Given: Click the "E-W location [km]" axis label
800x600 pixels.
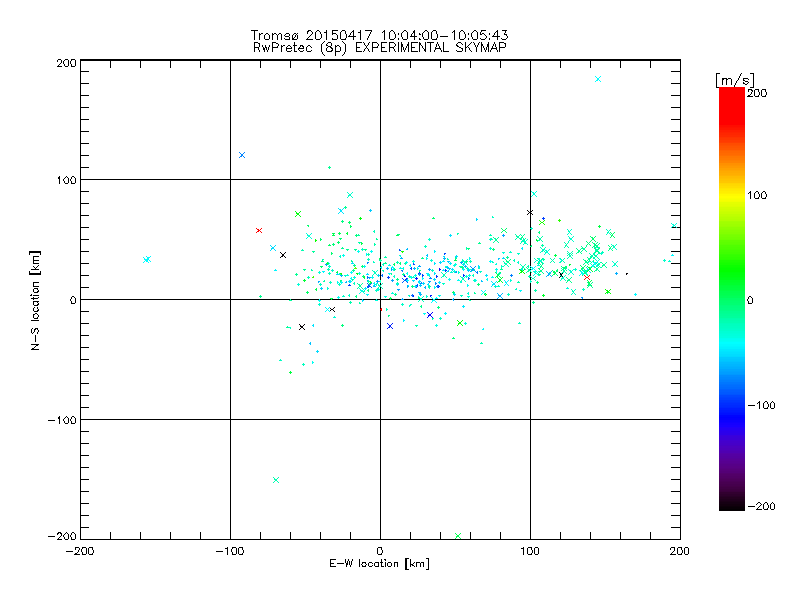Looking at the screenshot, I should (x=379, y=563).
